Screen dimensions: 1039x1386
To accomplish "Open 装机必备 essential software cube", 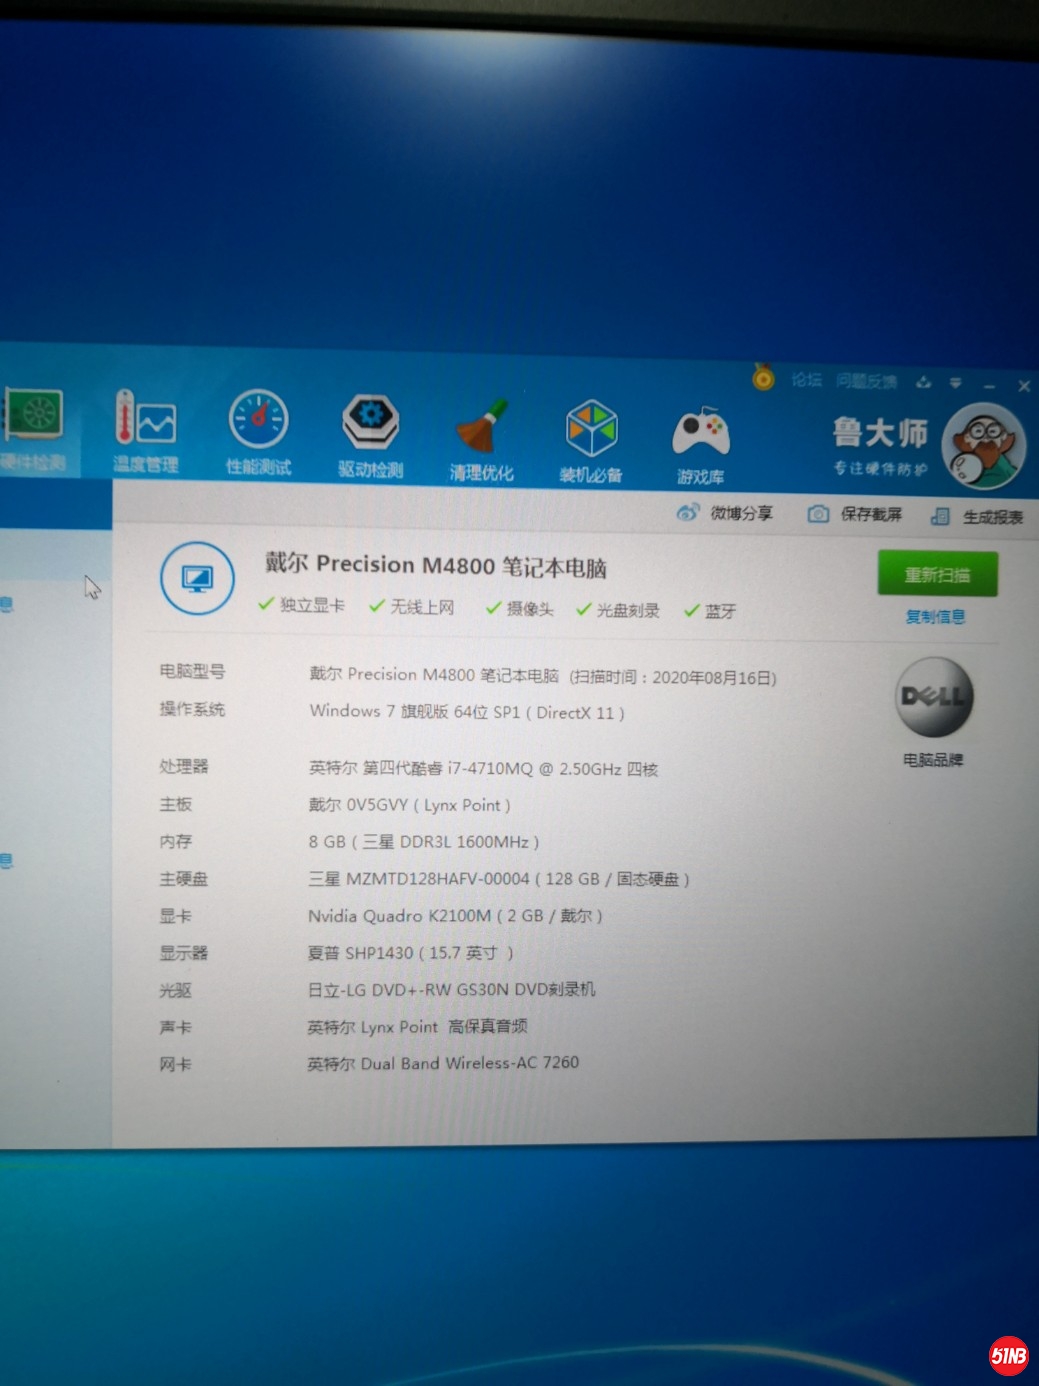I will (591, 440).
